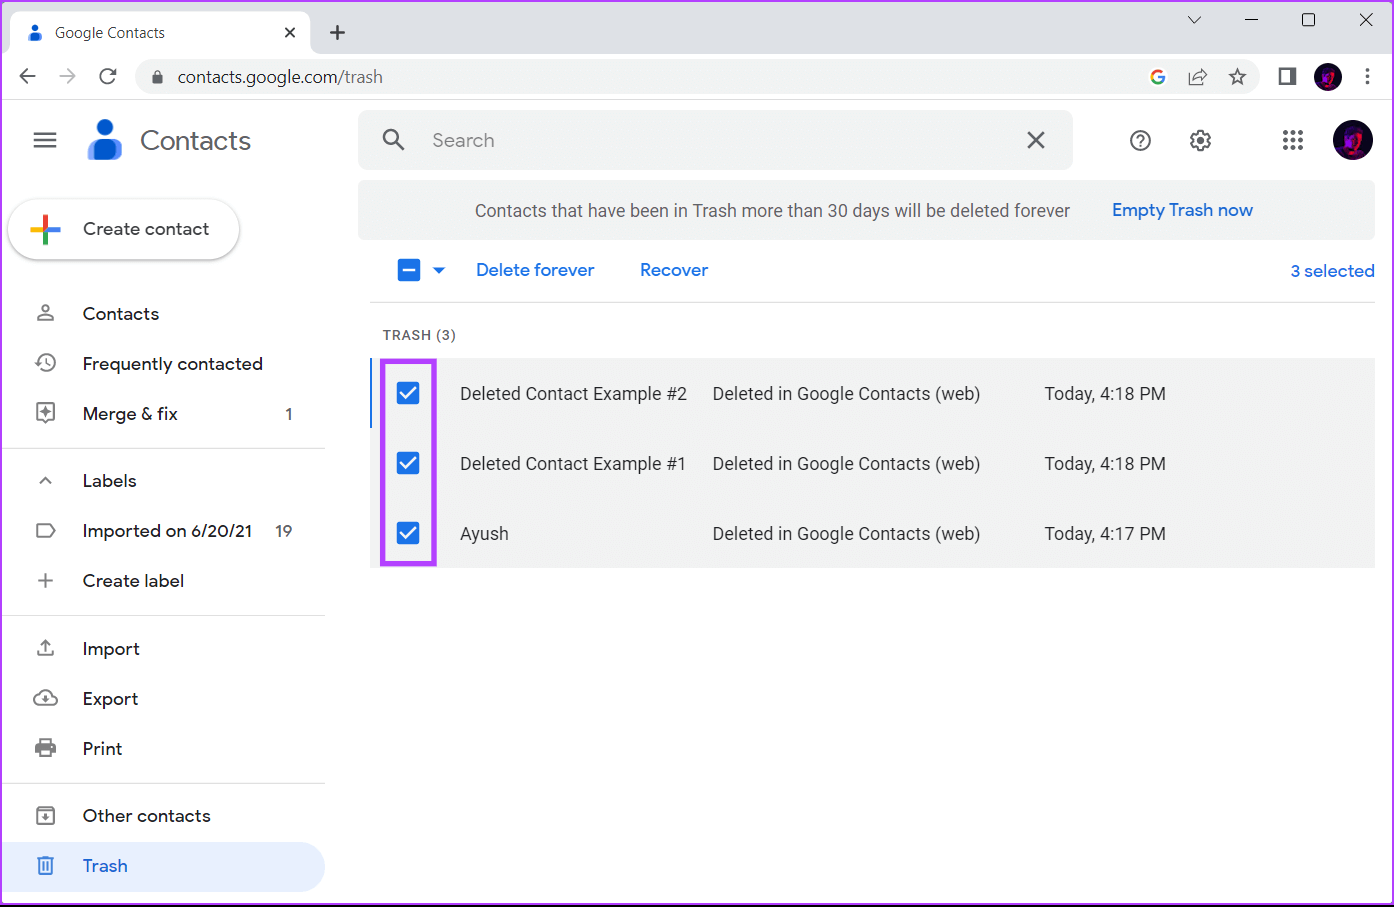Image resolution: width=1394 pixels, height=907 pixels.
Task: Click the archive icon beside Other contacts
Action: coord(45,816)
